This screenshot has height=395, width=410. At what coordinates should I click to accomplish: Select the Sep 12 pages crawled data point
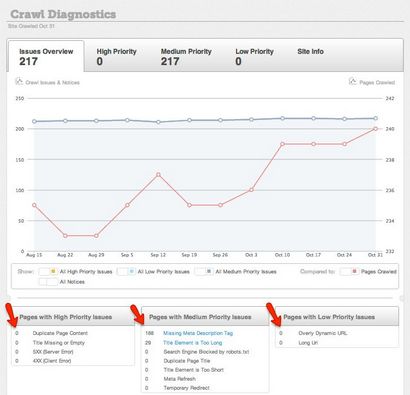pyautogui.click(x=158, y=175)
